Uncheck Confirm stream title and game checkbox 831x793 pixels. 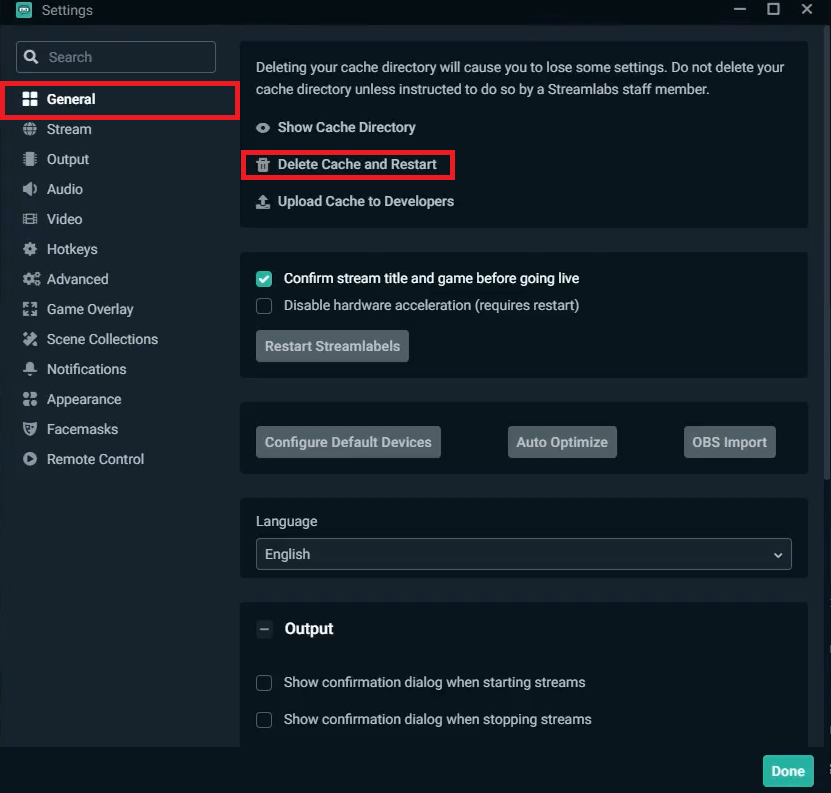(x=264, y=279)
